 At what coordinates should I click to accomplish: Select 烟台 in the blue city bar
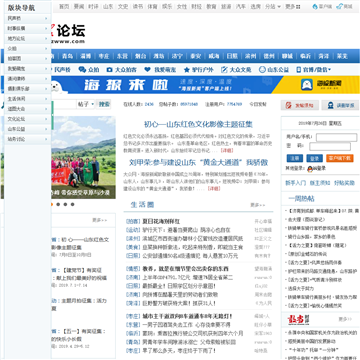140,56
